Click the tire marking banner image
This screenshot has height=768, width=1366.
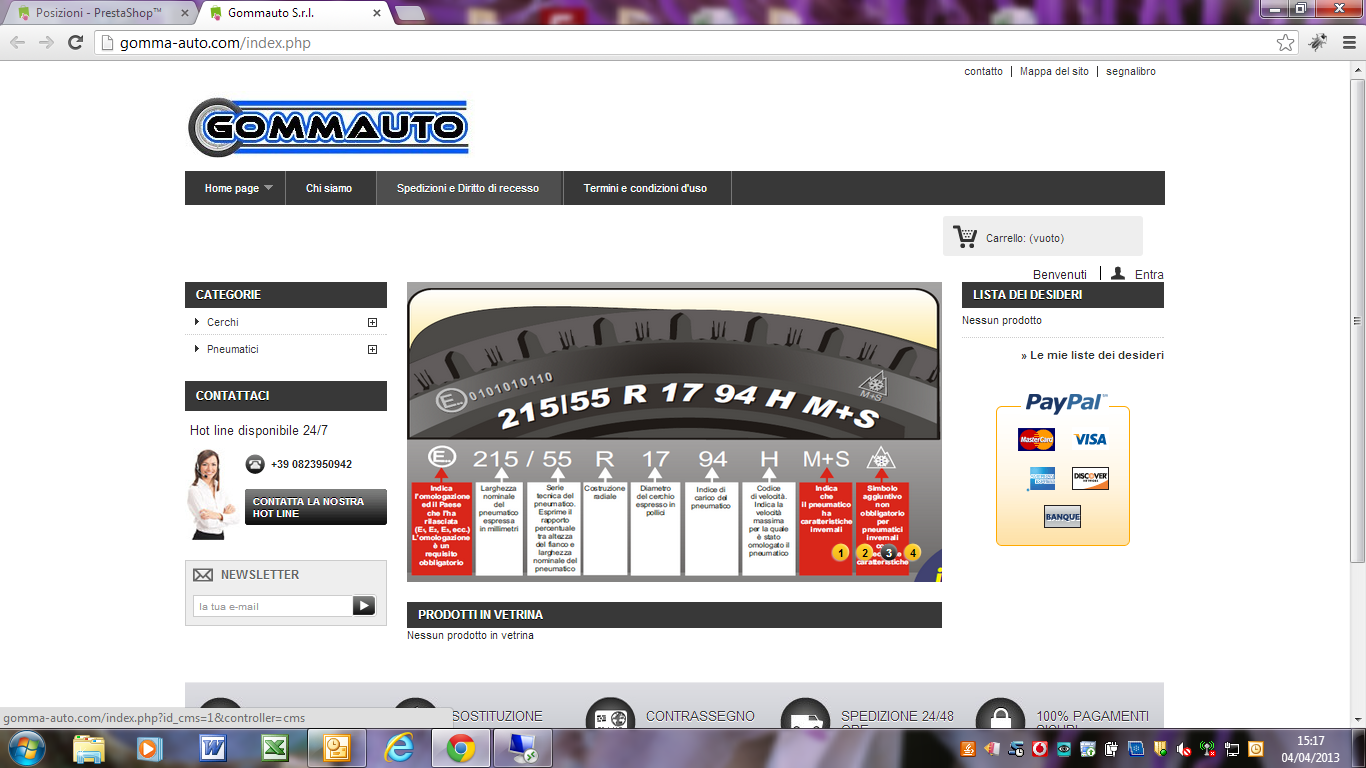point(674,432)
